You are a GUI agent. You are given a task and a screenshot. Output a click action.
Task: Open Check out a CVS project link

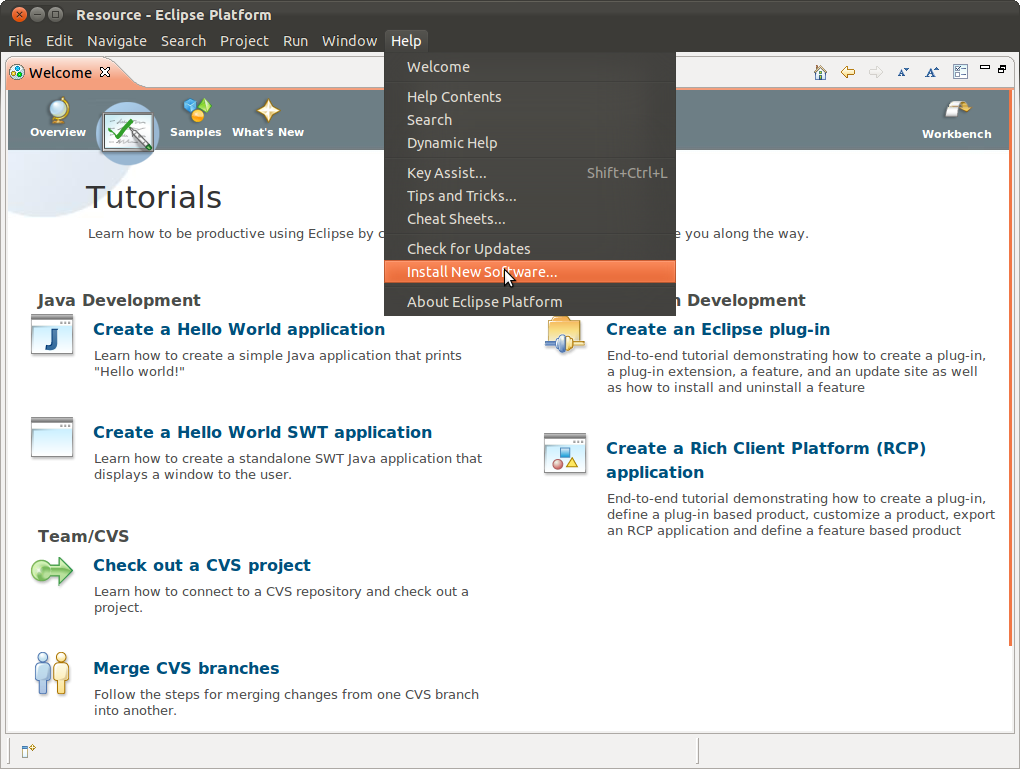(x=202, y=565)
